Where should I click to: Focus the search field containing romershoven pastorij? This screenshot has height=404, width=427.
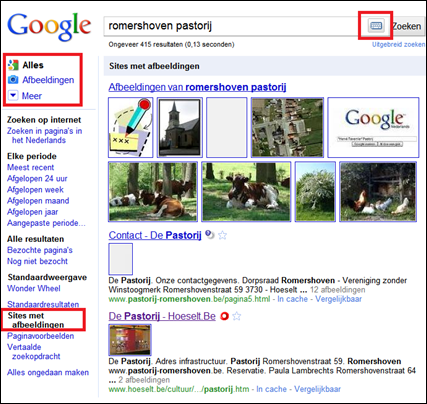233,26
